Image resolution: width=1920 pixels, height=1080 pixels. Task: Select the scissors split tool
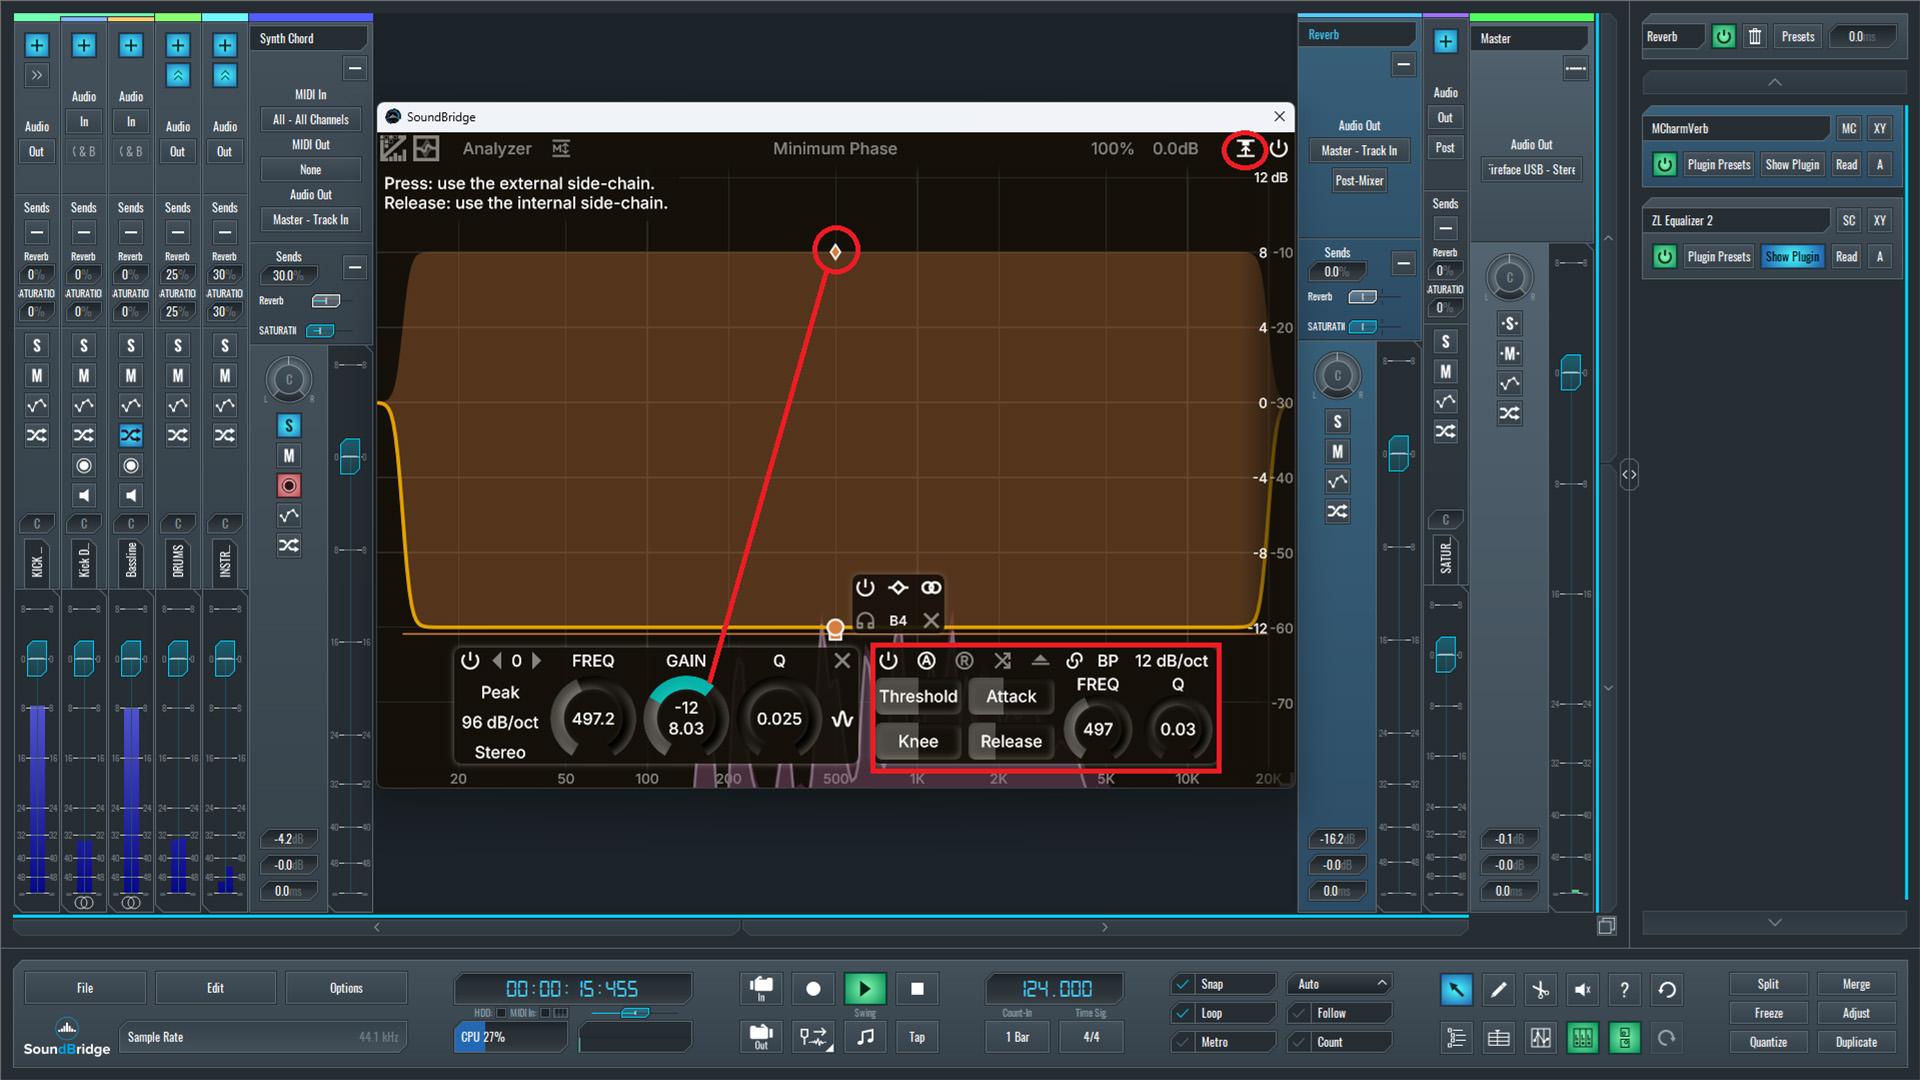point(1540,989)
